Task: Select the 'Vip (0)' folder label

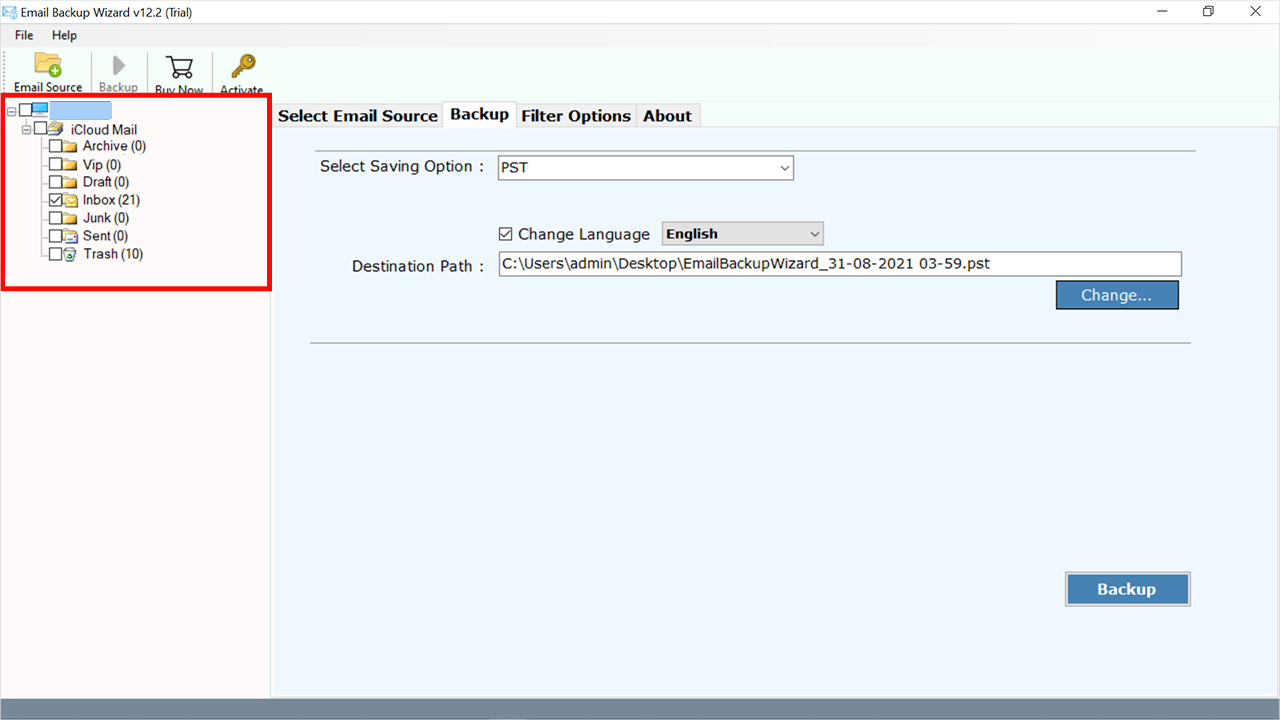Action: point(102,164)
